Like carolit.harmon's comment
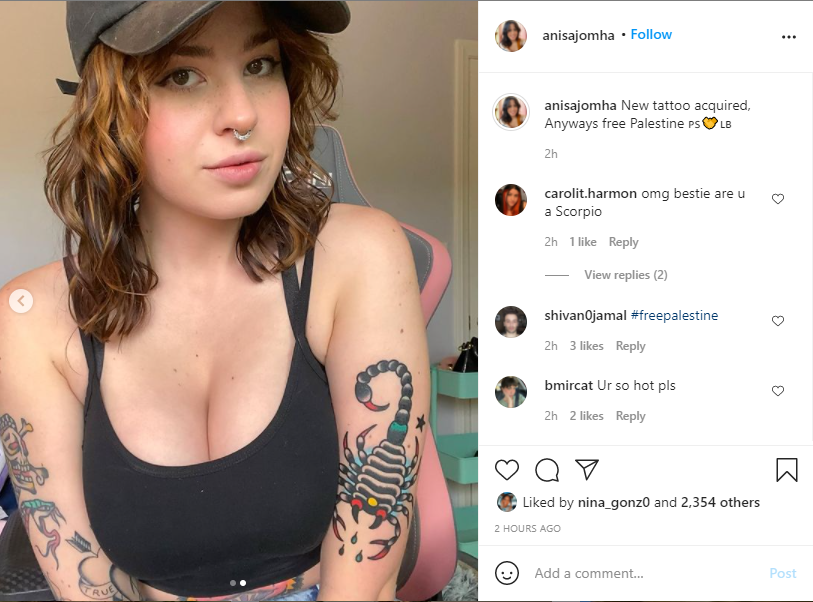This screenshot has height=602, width=813. [x=778, y=199]
